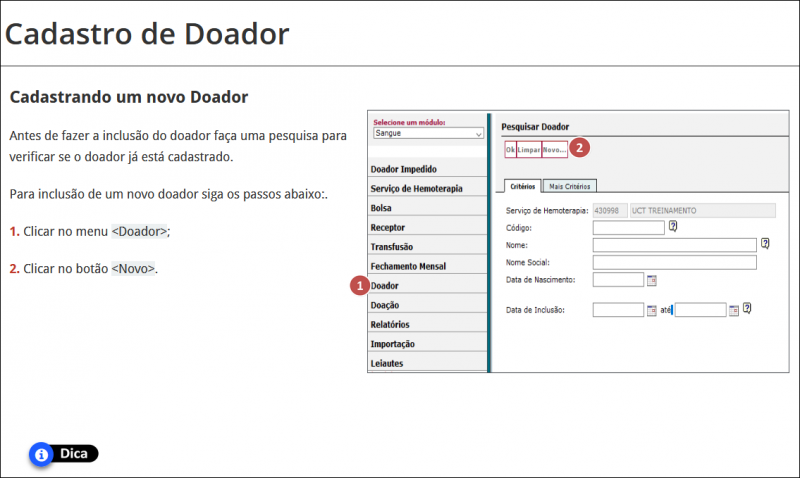The height and width of the screenshot is (478, 800).
Task: Open the Transfusão menu
Action: [428, 246]
